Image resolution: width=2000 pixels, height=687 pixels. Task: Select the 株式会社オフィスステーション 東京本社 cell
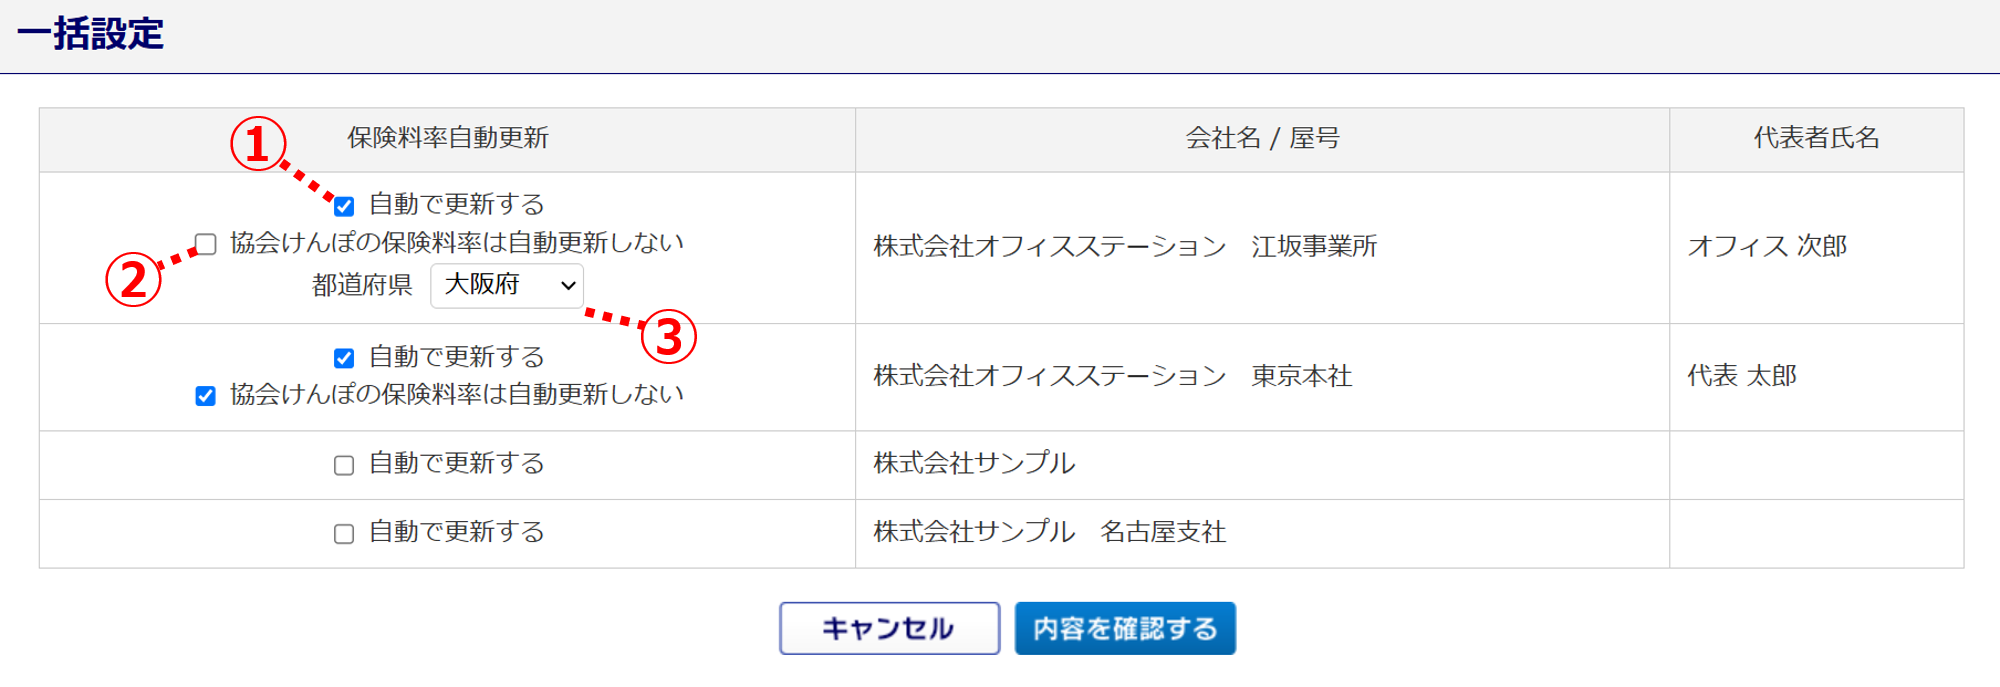[x=1112, y=376]
